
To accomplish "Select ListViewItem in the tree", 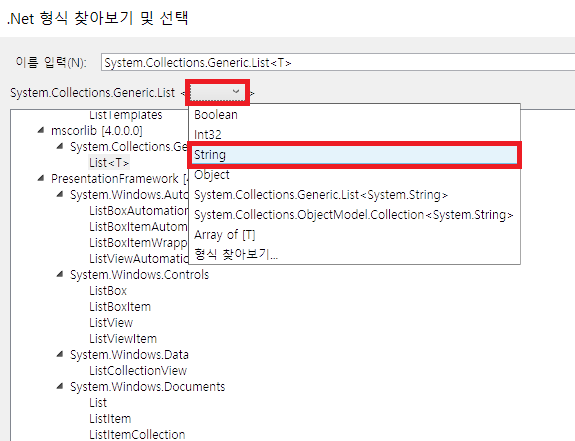I will coord(123,339).
